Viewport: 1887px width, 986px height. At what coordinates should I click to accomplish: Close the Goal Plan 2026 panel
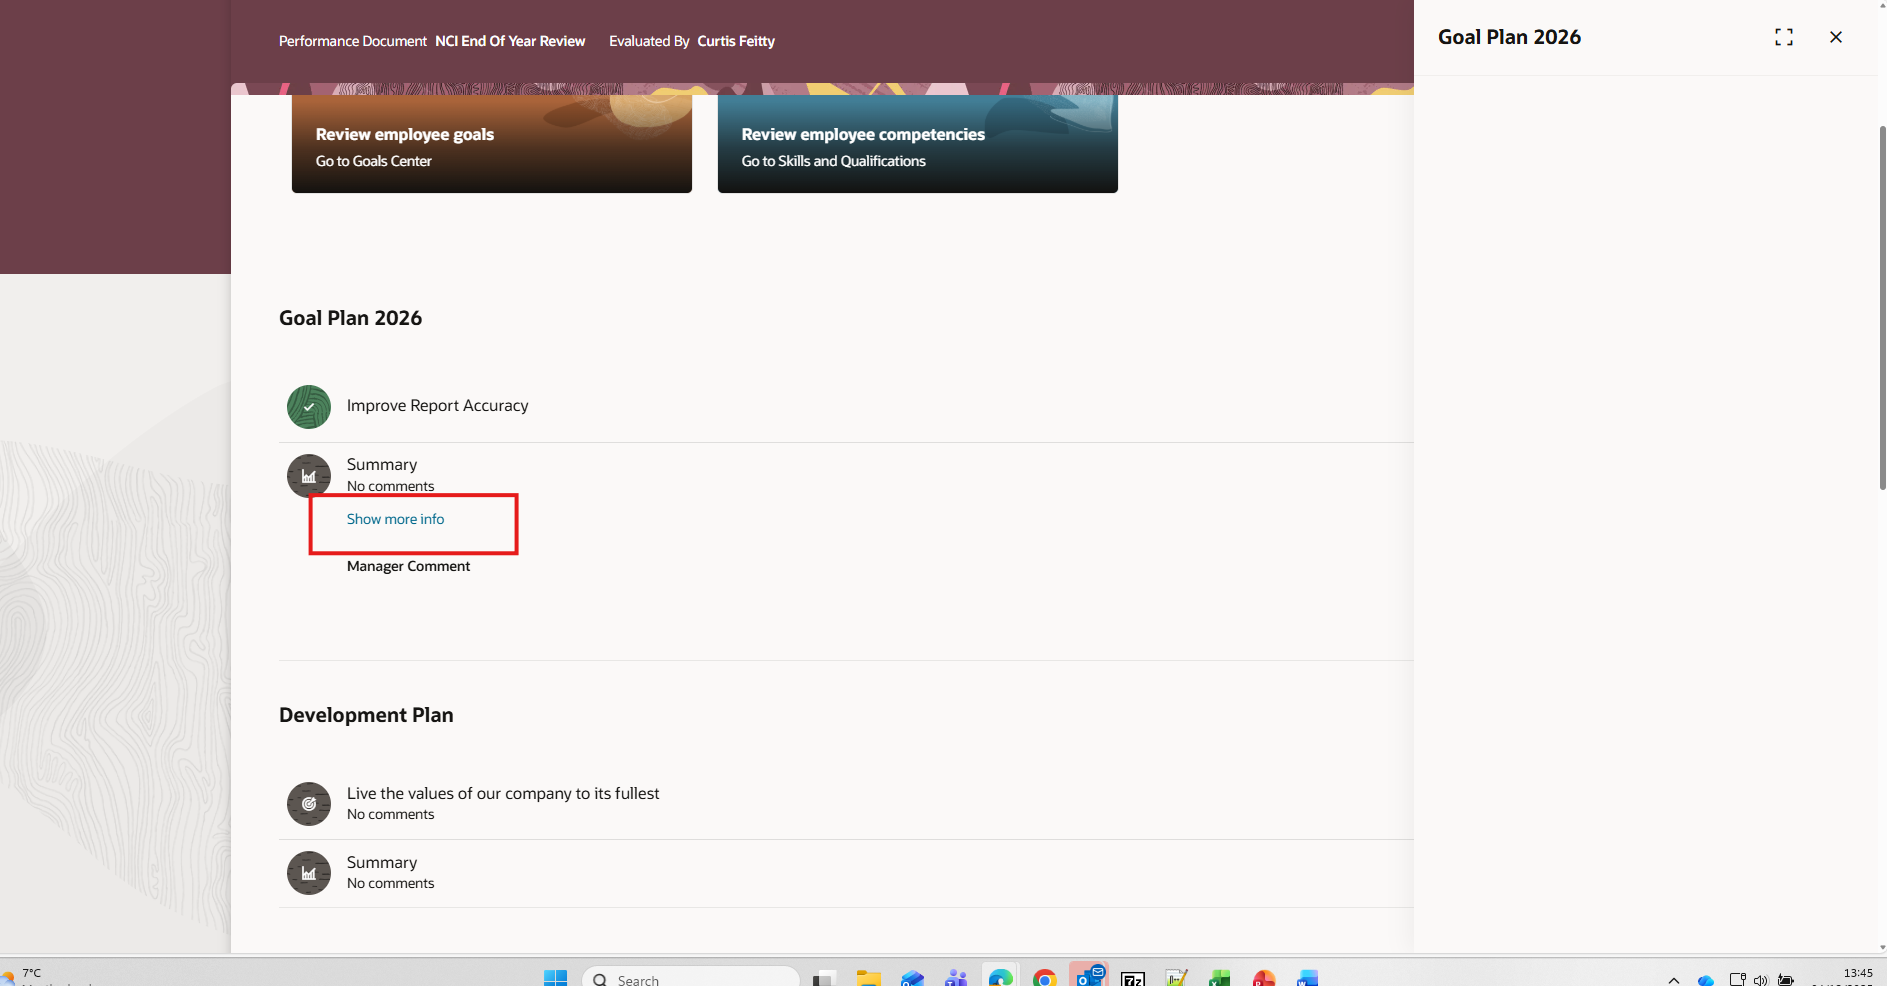click(1836, 37)
